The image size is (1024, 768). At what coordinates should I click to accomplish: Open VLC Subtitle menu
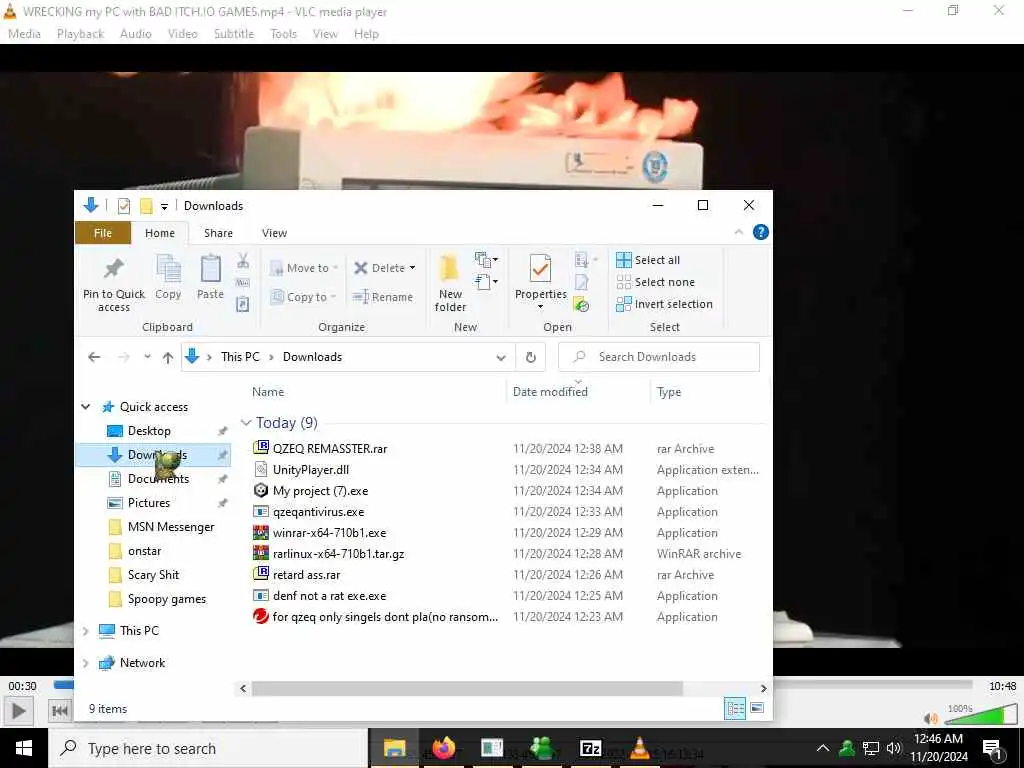(234, 34)
